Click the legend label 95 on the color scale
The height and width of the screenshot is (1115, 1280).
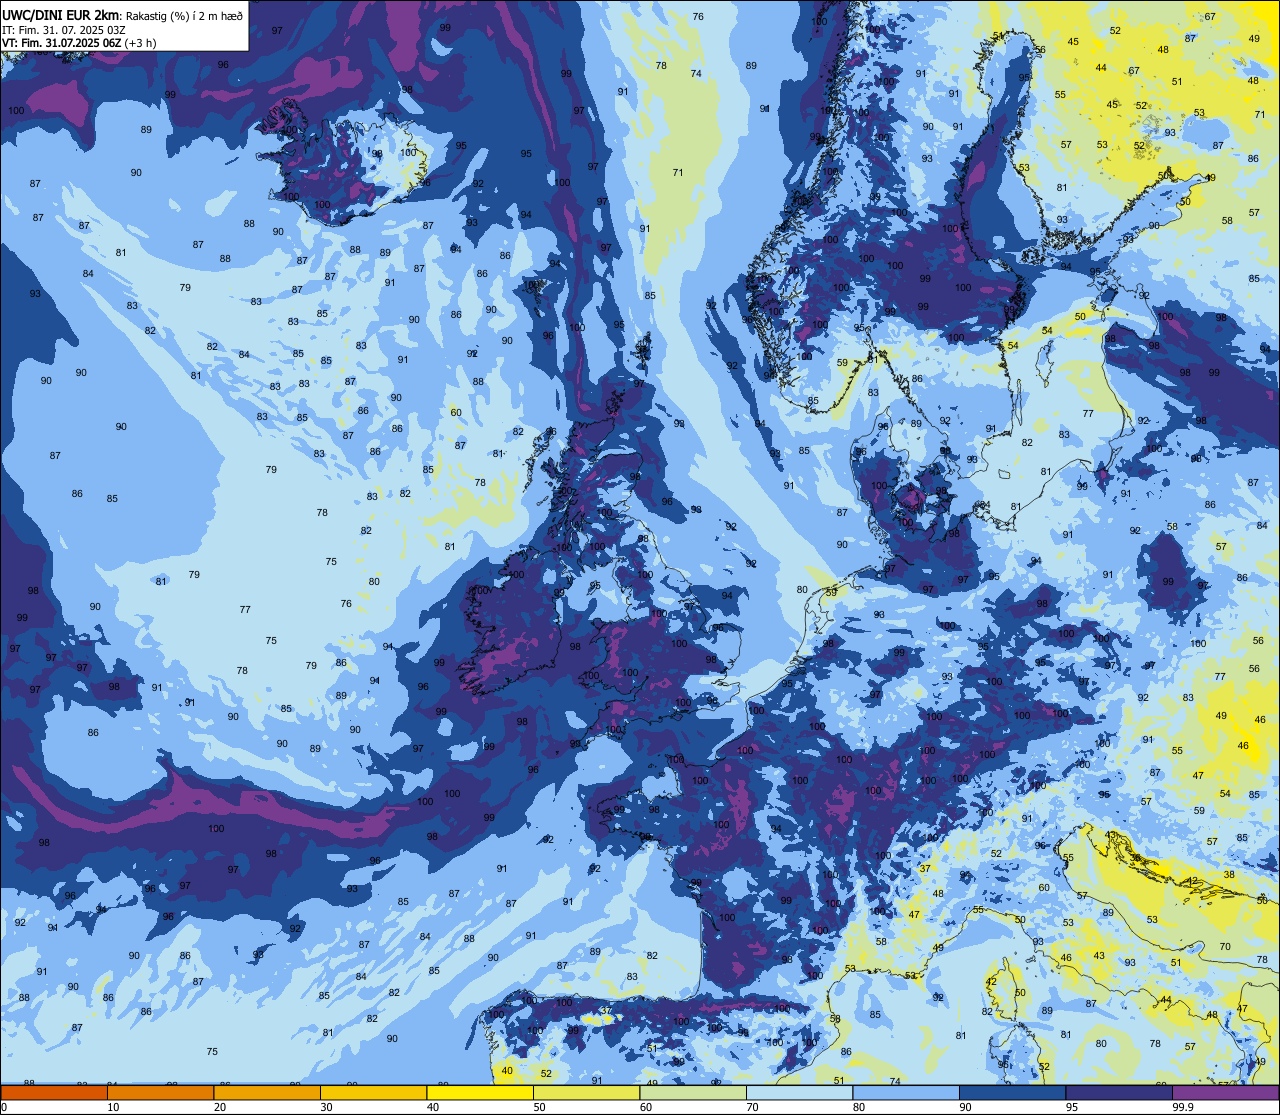[x=1072, y=1106]
